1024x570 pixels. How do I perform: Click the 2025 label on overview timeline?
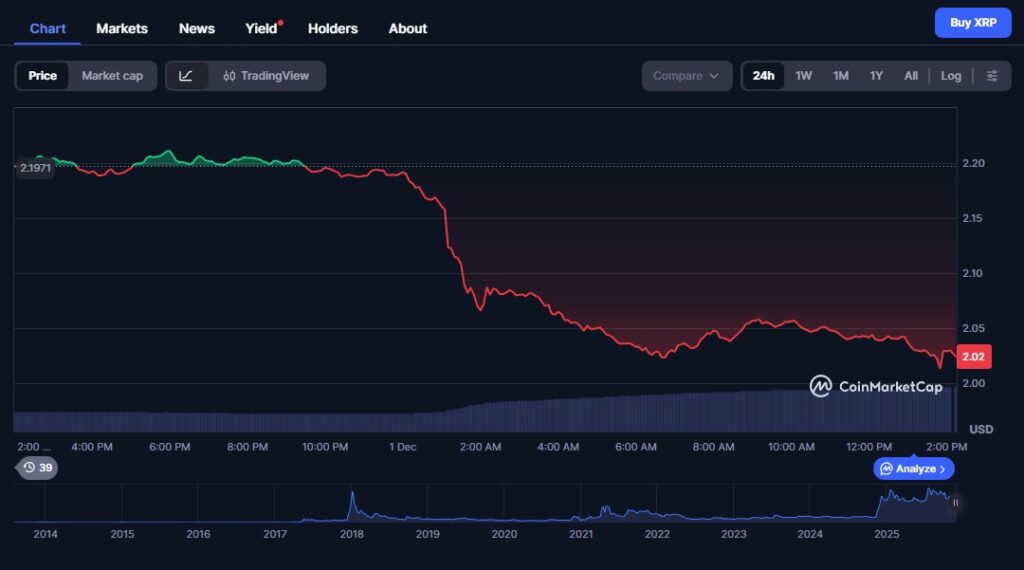tap(886, 534)
